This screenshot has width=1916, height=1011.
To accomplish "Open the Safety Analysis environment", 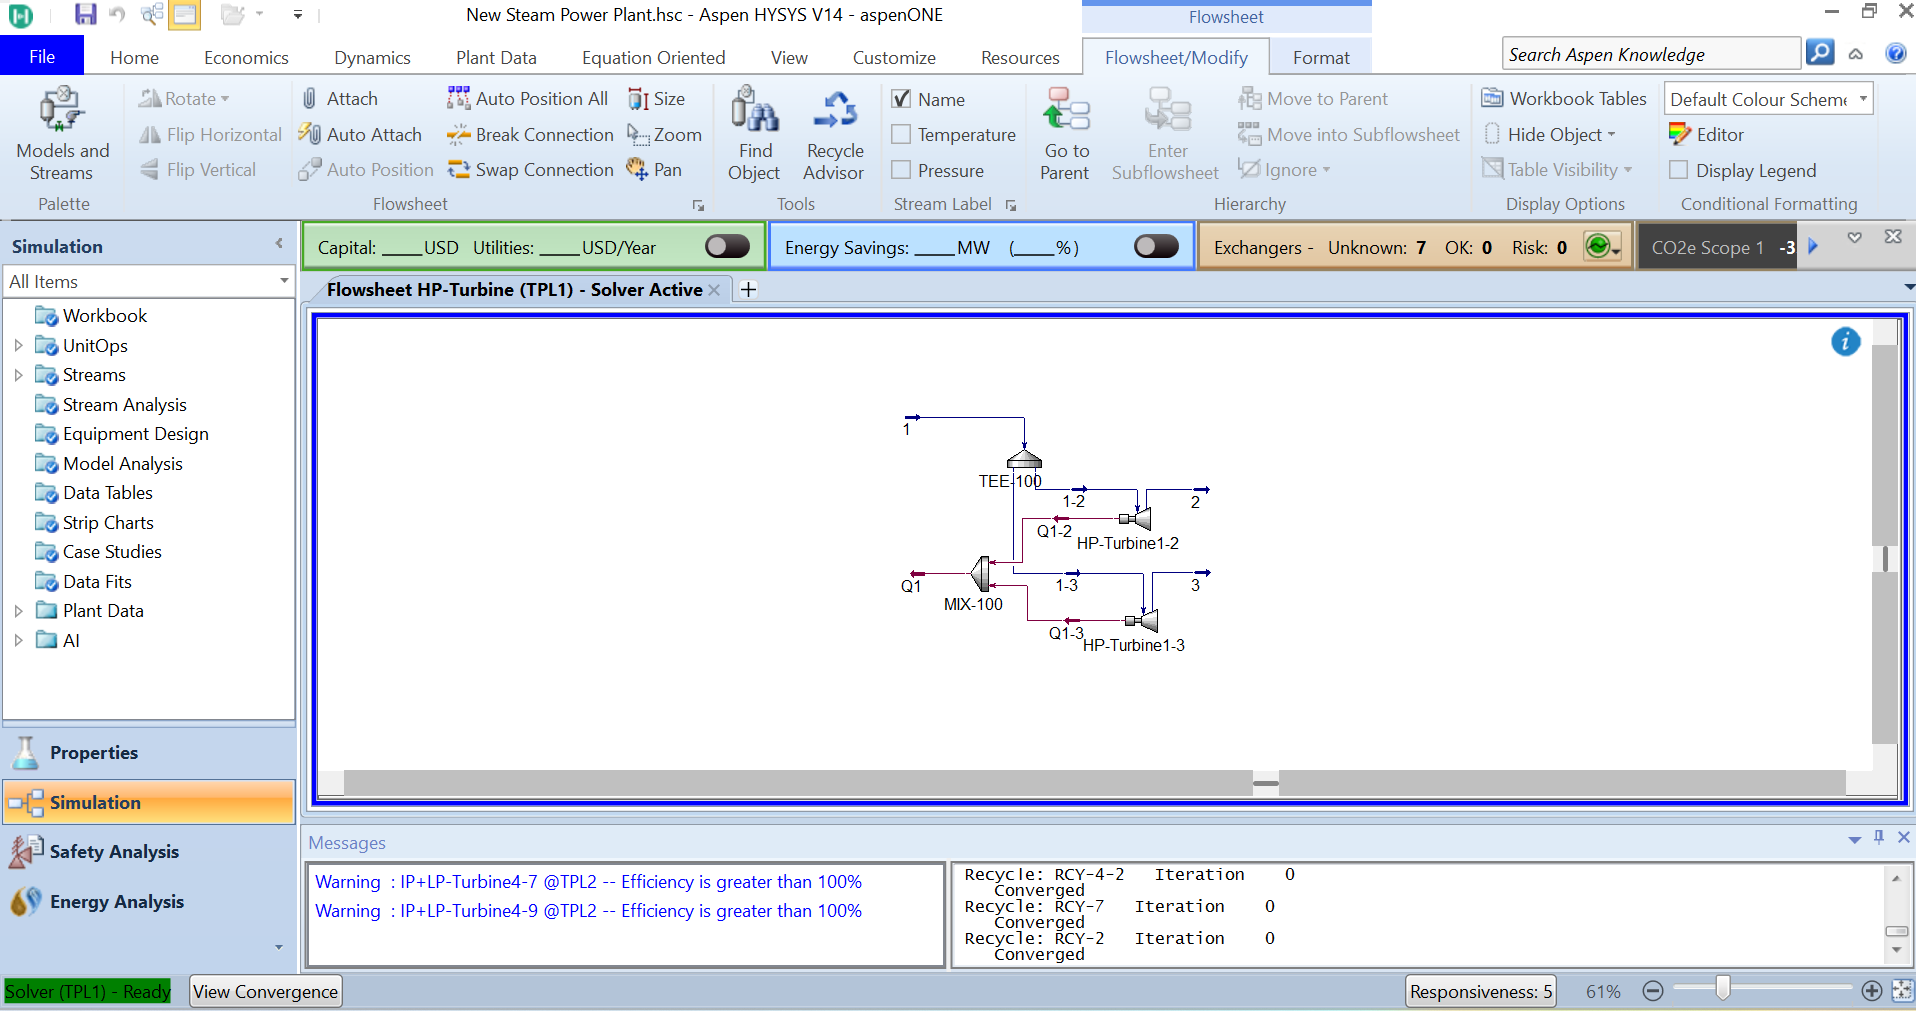I will pos(114,852).
